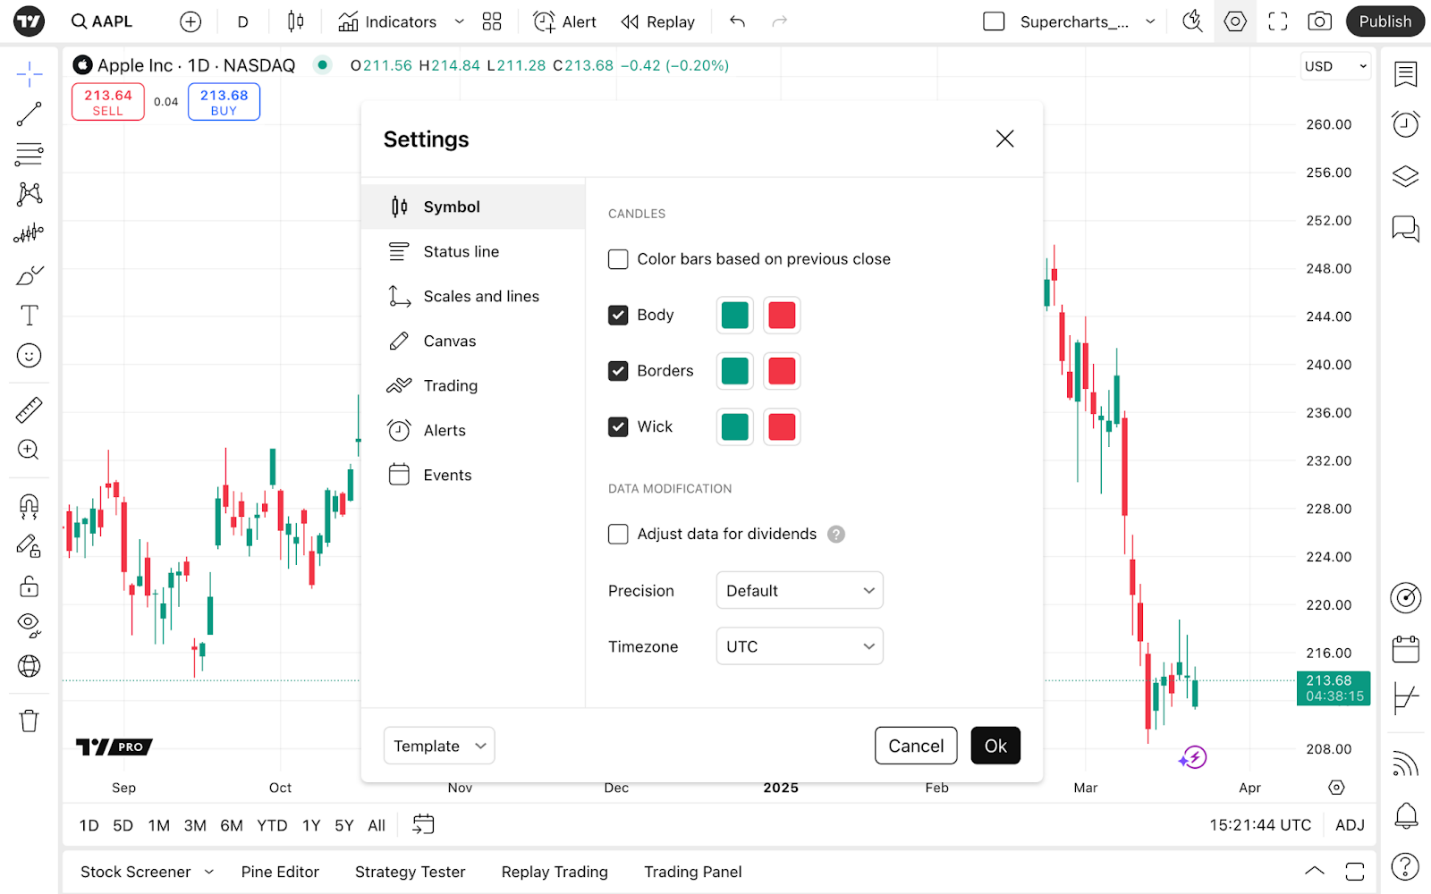Viewport: 1431px width, 894px height.
Task: Select the text annotation tool
Action: coord(29,316)
